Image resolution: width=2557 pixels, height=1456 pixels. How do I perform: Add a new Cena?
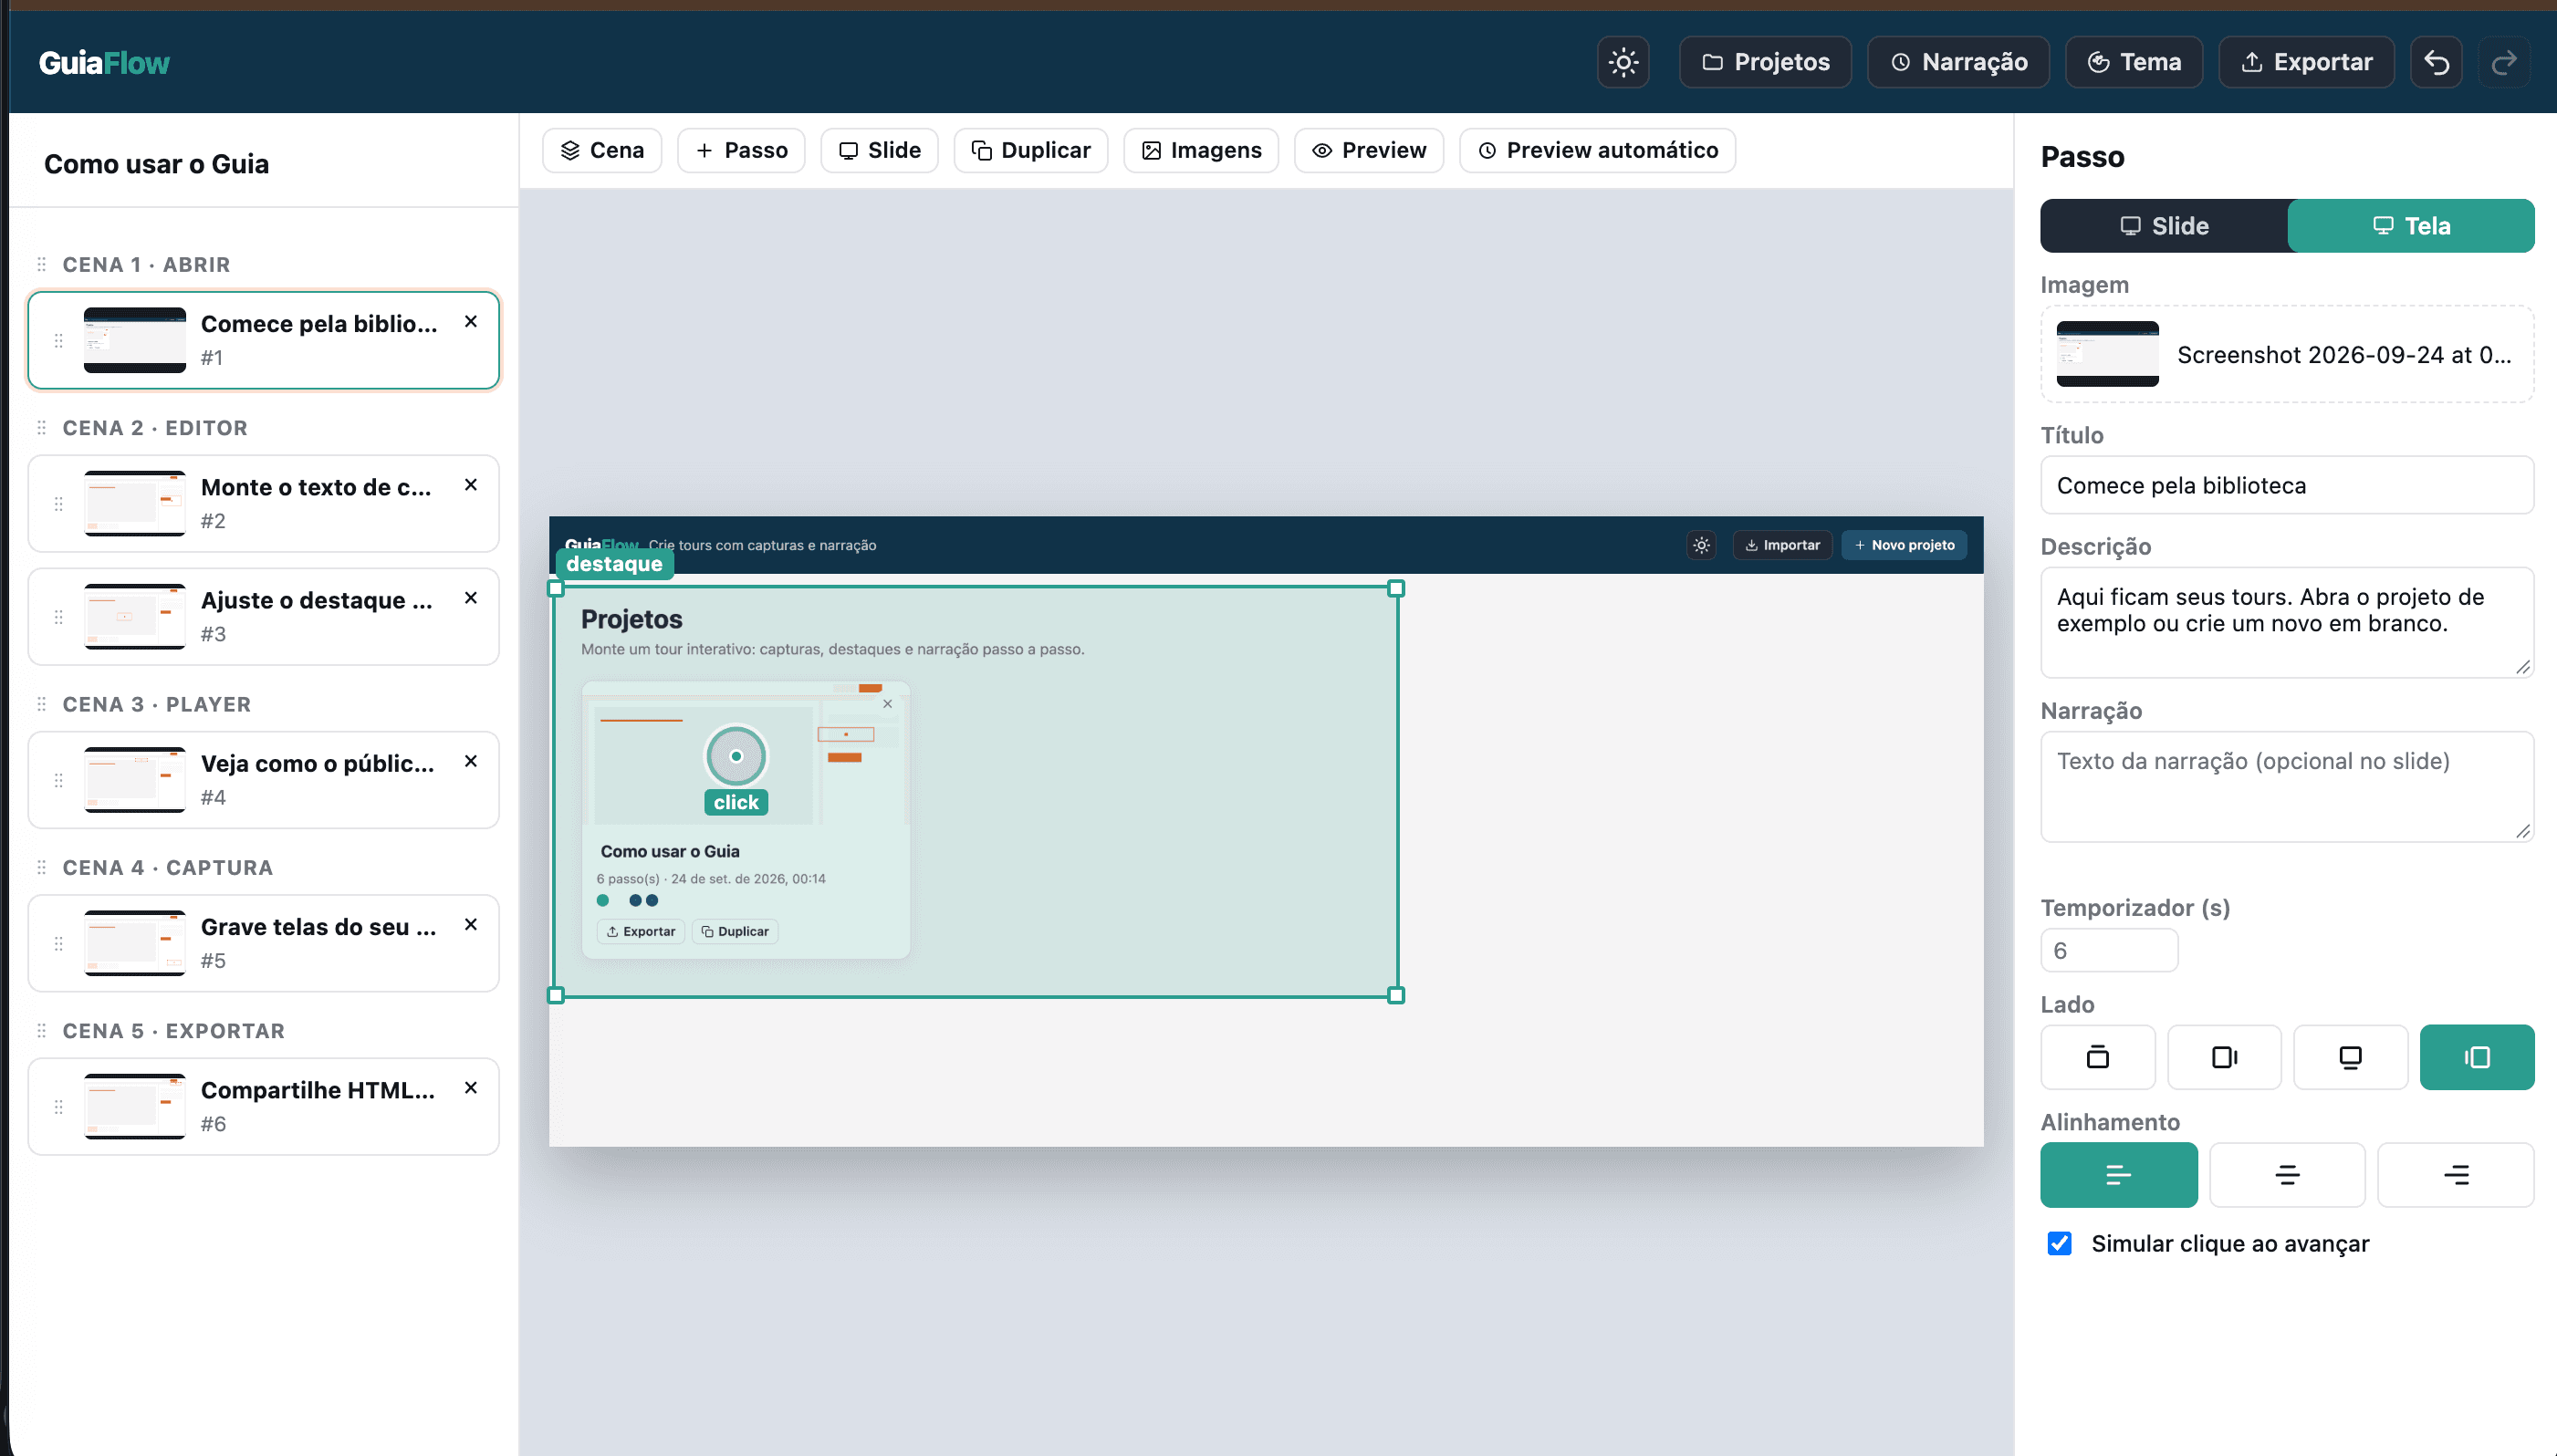pos(601,150)
